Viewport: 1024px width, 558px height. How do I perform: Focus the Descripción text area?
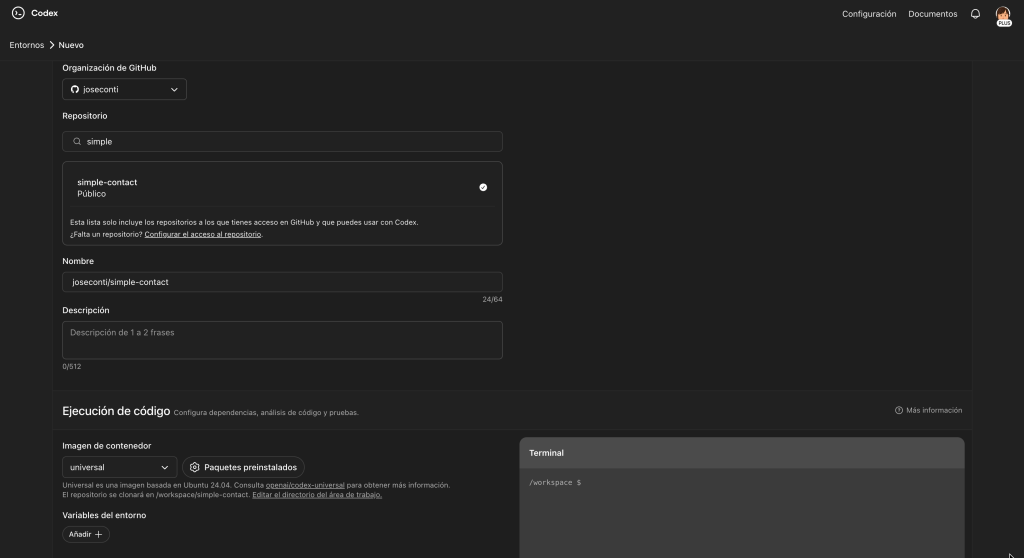pos(282,340)
